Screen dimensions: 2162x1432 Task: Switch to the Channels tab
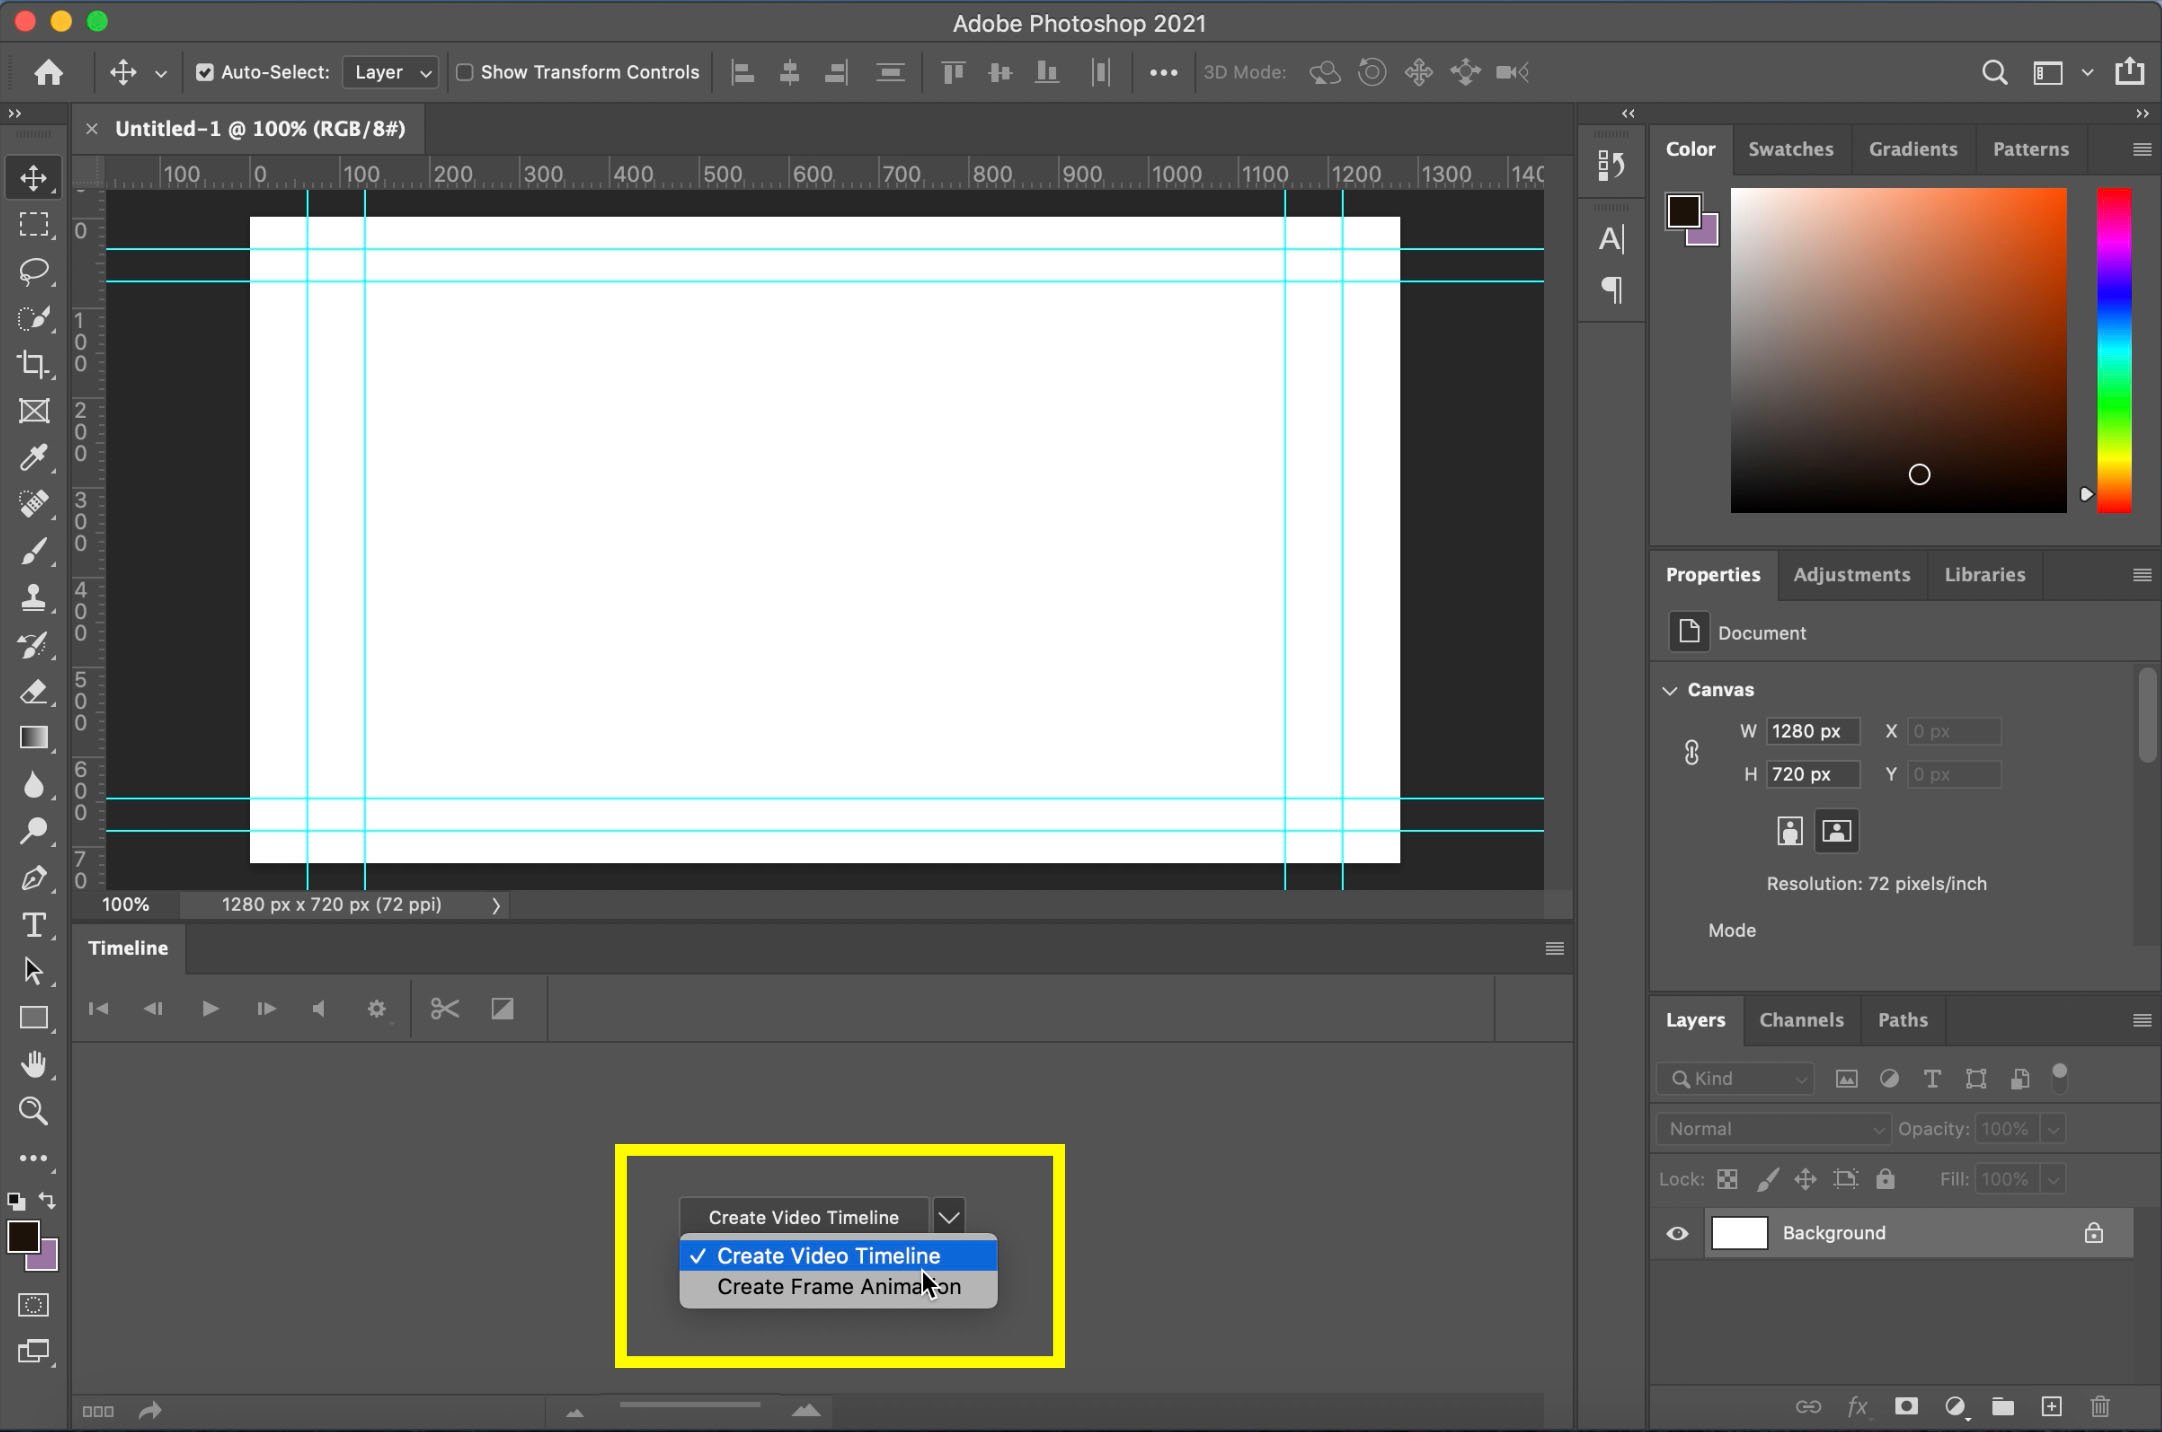1800,1019
